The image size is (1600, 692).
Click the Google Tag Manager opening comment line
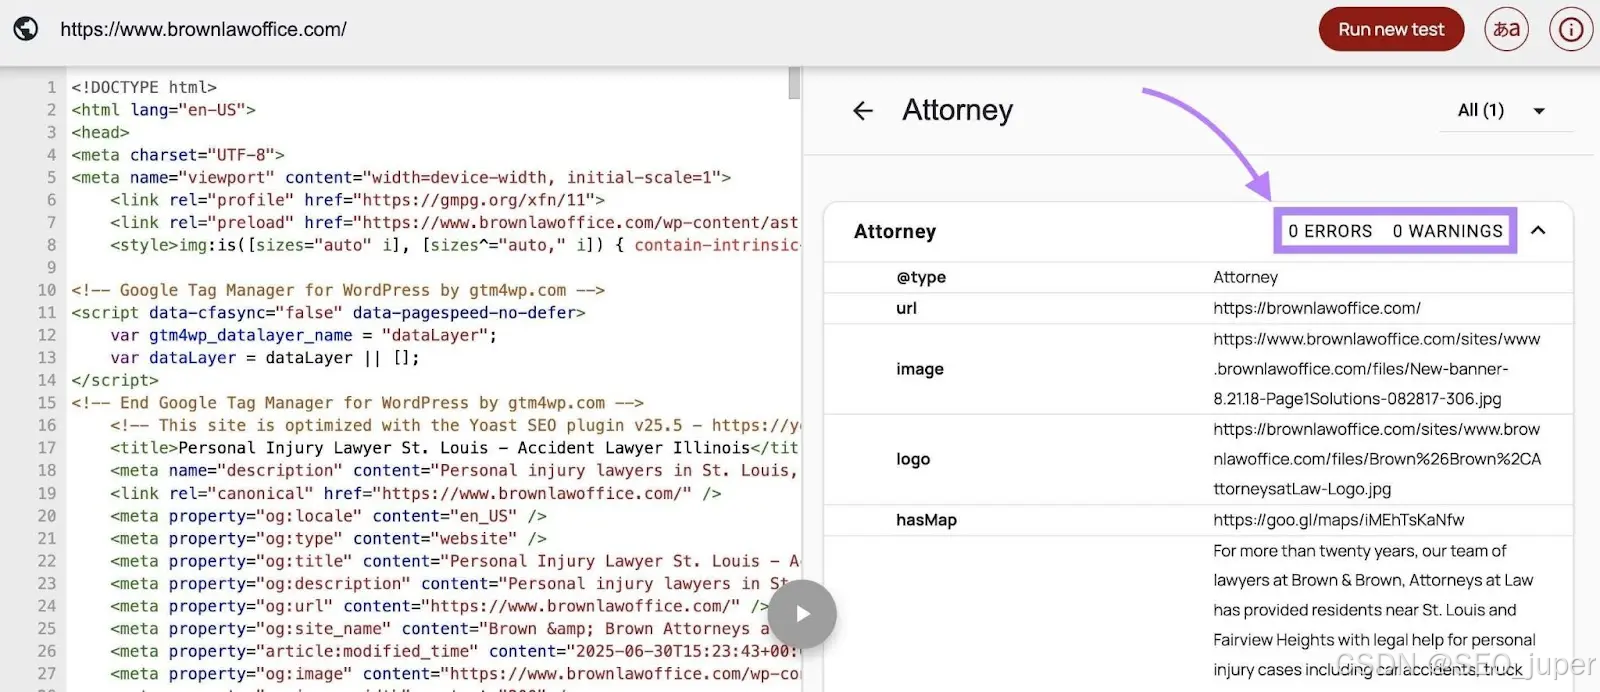click(x=338, y=290)
